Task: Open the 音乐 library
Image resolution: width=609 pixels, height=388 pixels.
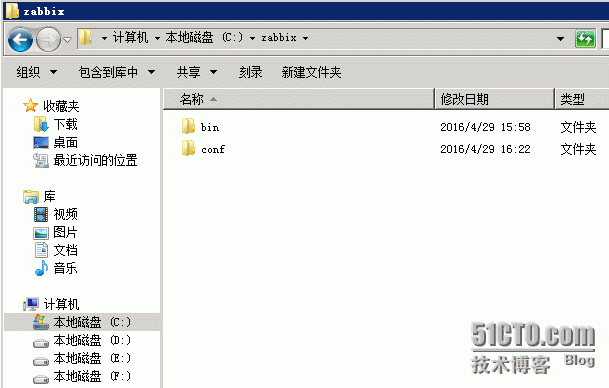Action: pos(65,268)
